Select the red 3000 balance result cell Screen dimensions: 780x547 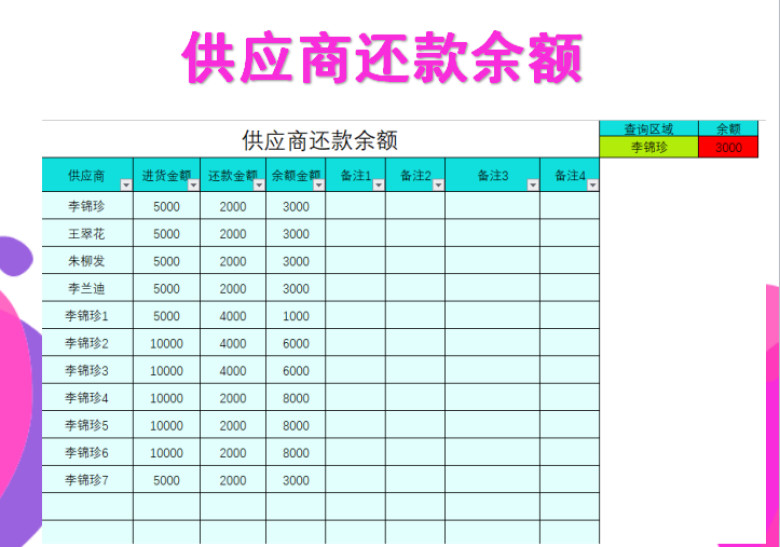click(728, 147)
